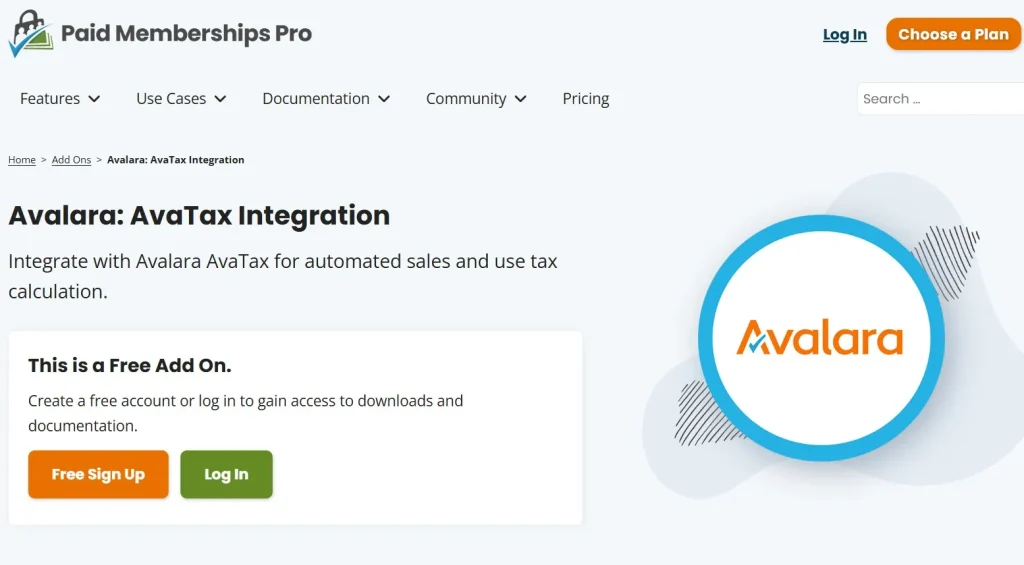Image resolution: width=1024 pixels, height=565 pixels.
Task: Focus the Search input field
Action: point(940,99)
